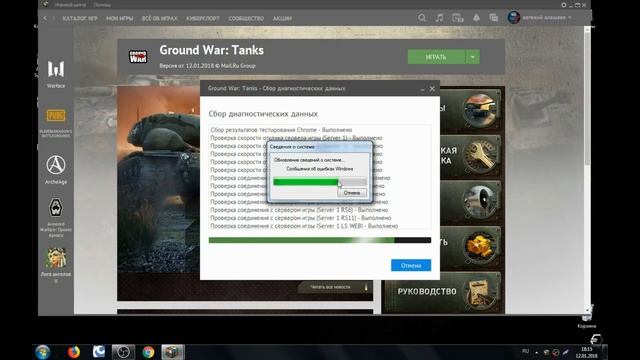Open the chat messages icon
This screenshot has height=360, width=640.
493,18
